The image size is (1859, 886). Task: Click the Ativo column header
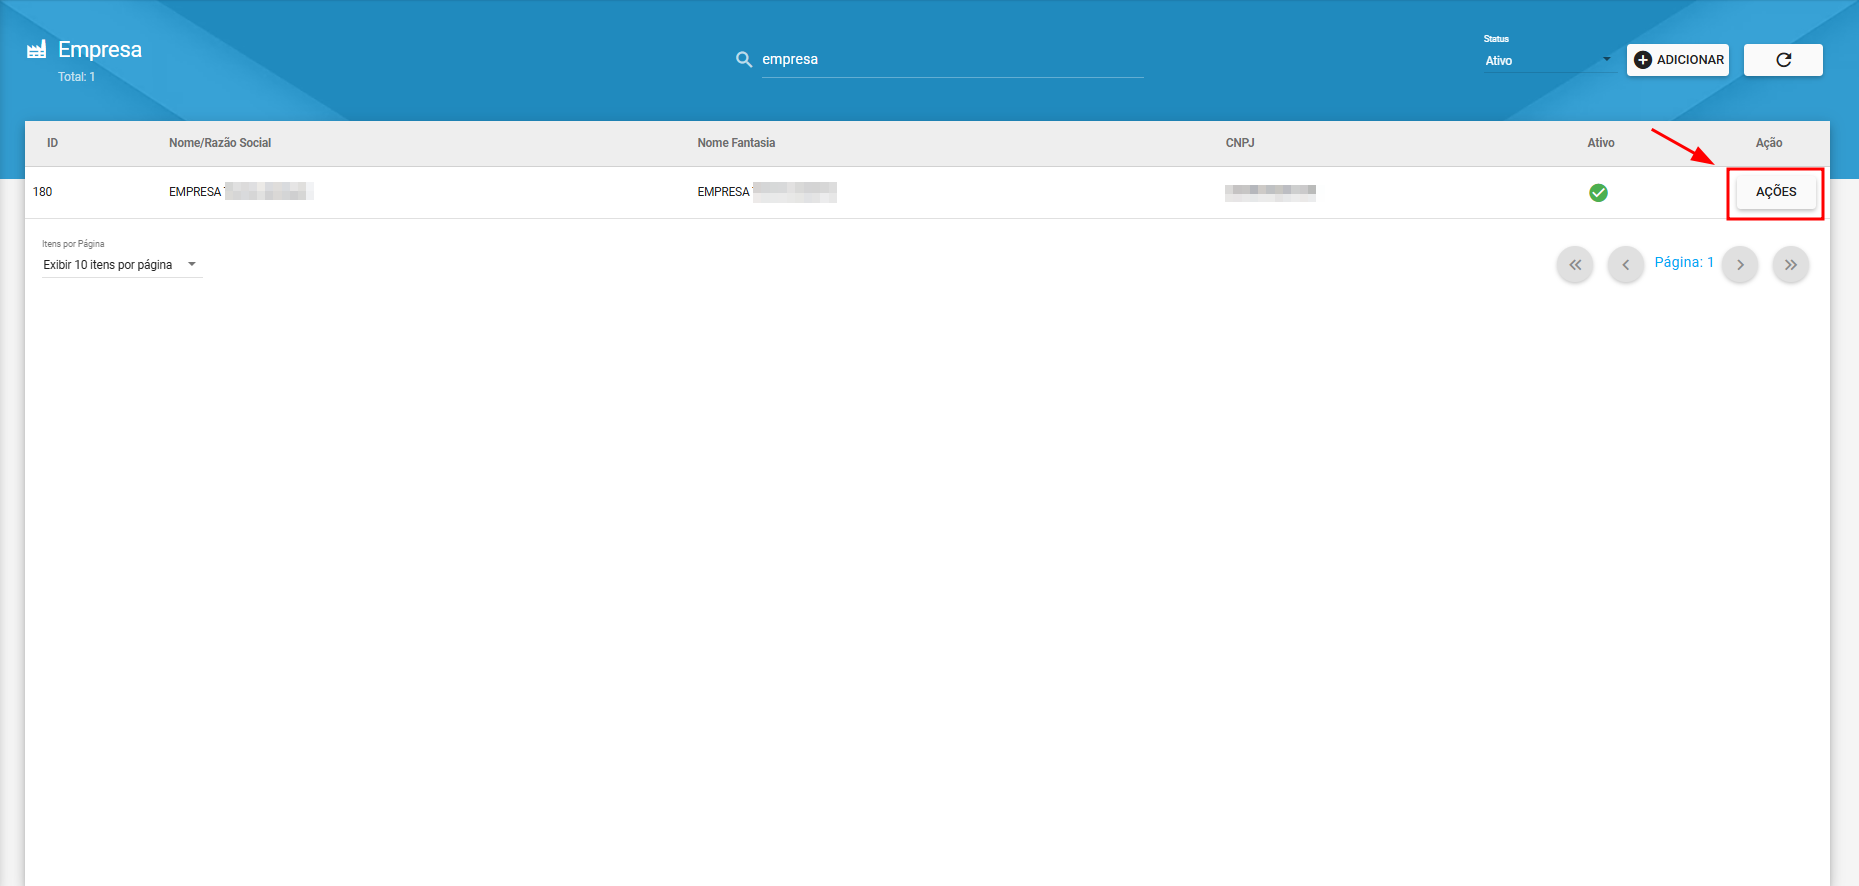1601,143
